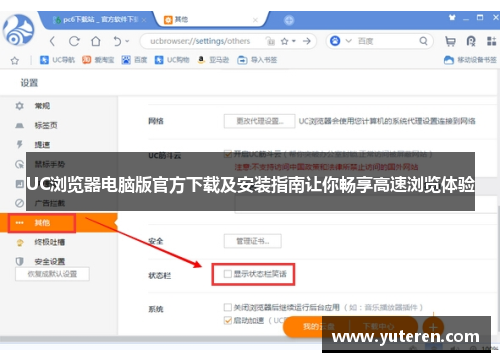Screen dimensions: 500x362
Task: Click the R extension icon in toolbar
Action: 471,41
